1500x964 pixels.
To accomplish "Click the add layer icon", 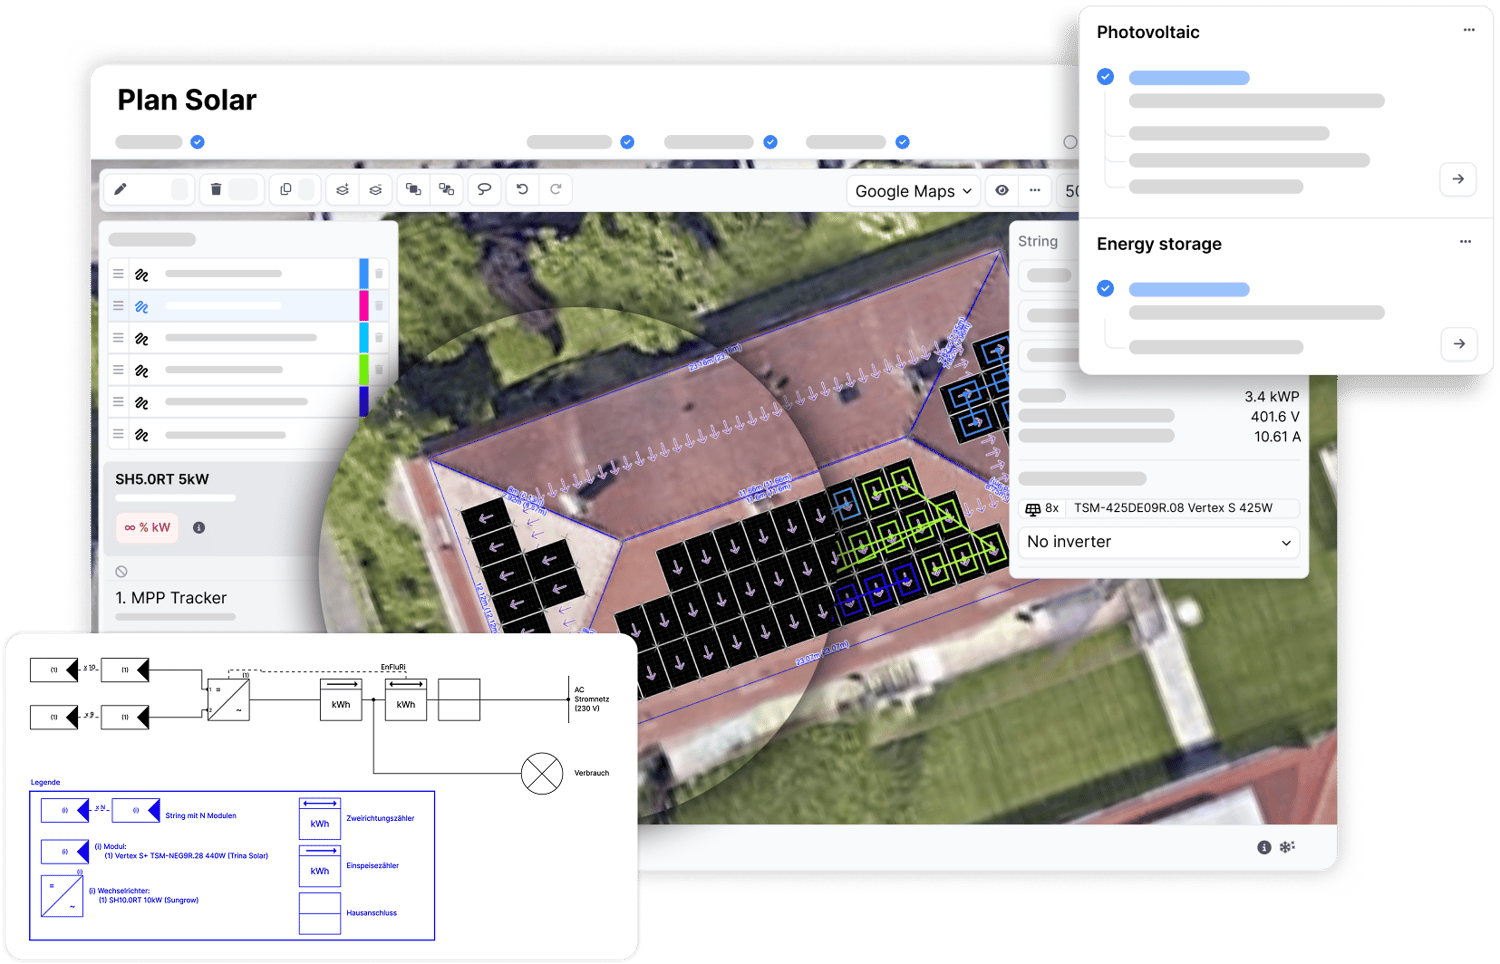I will click(342, 189).
